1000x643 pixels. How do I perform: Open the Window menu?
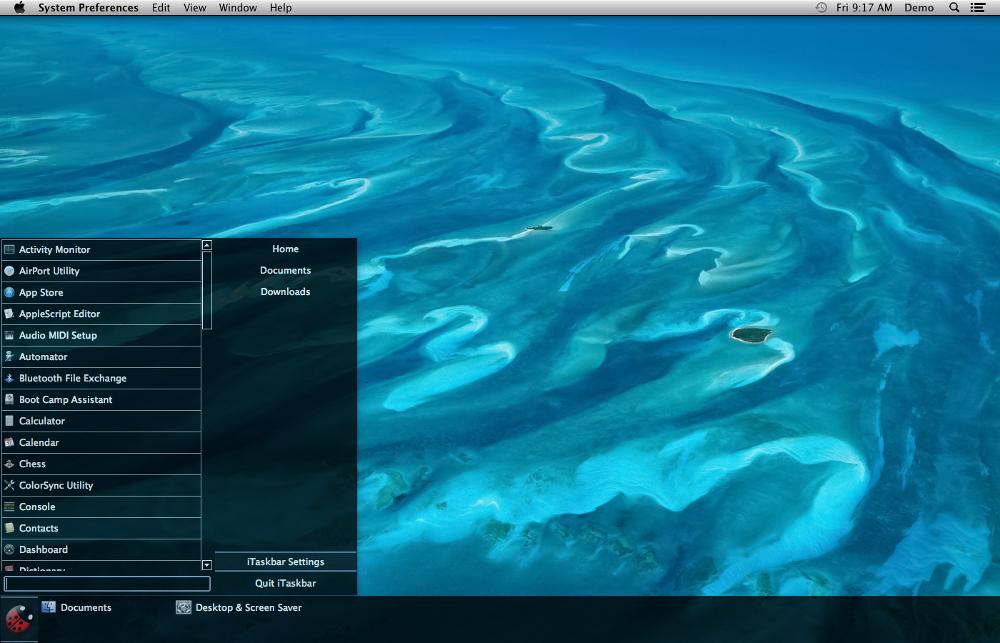237,8
